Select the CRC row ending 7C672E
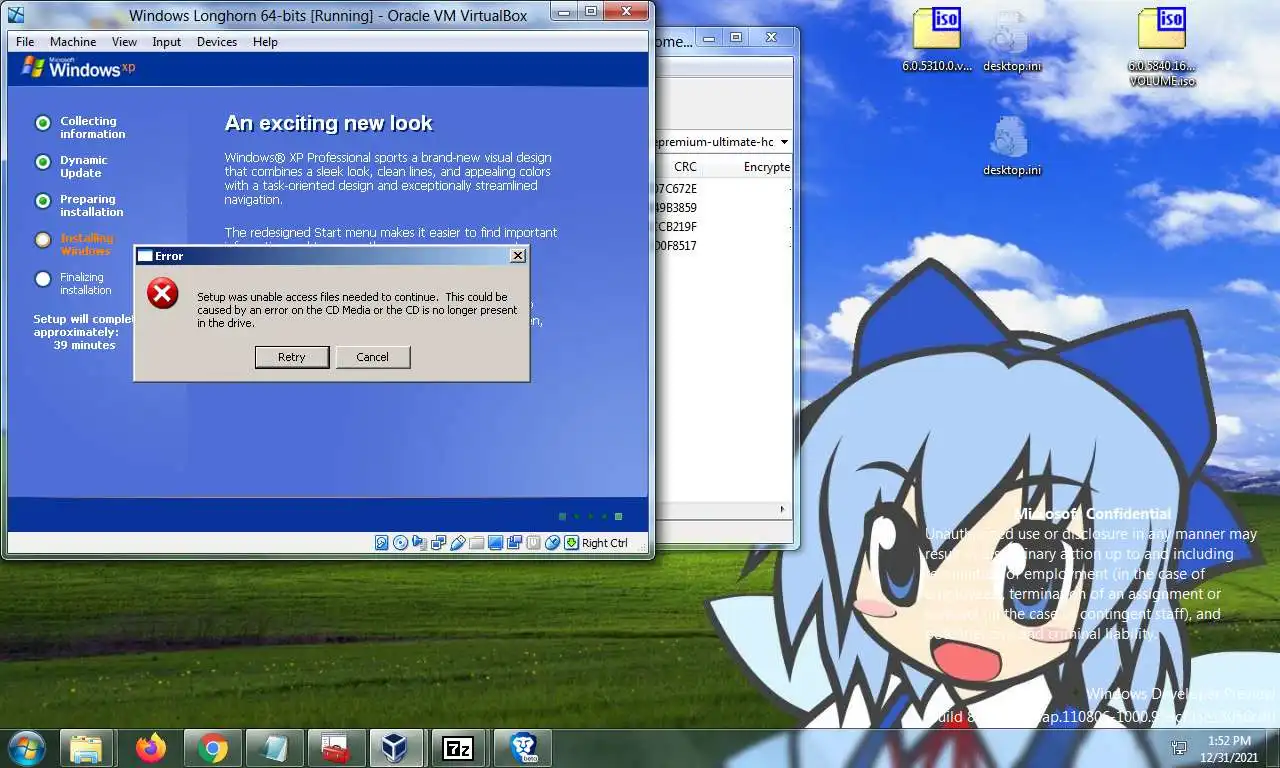 (x=722, y=189)
